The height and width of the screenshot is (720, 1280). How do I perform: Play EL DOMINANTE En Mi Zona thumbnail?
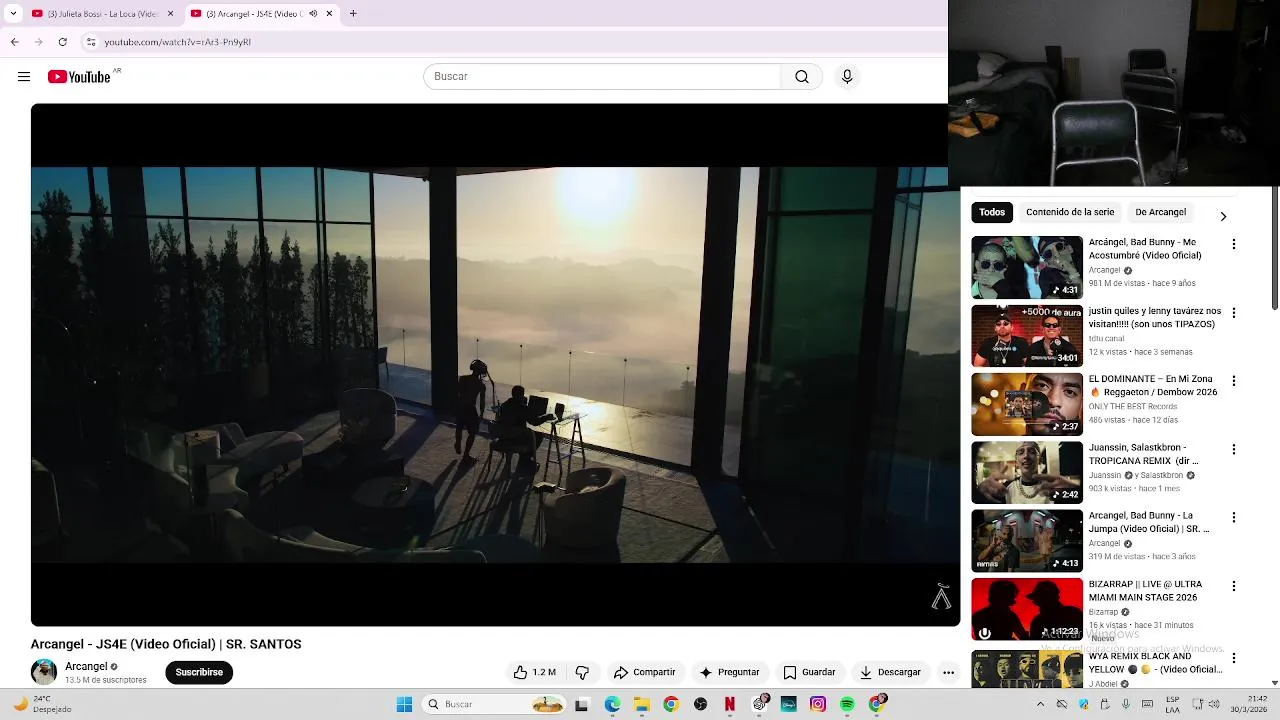click(x=1027, y=404)
